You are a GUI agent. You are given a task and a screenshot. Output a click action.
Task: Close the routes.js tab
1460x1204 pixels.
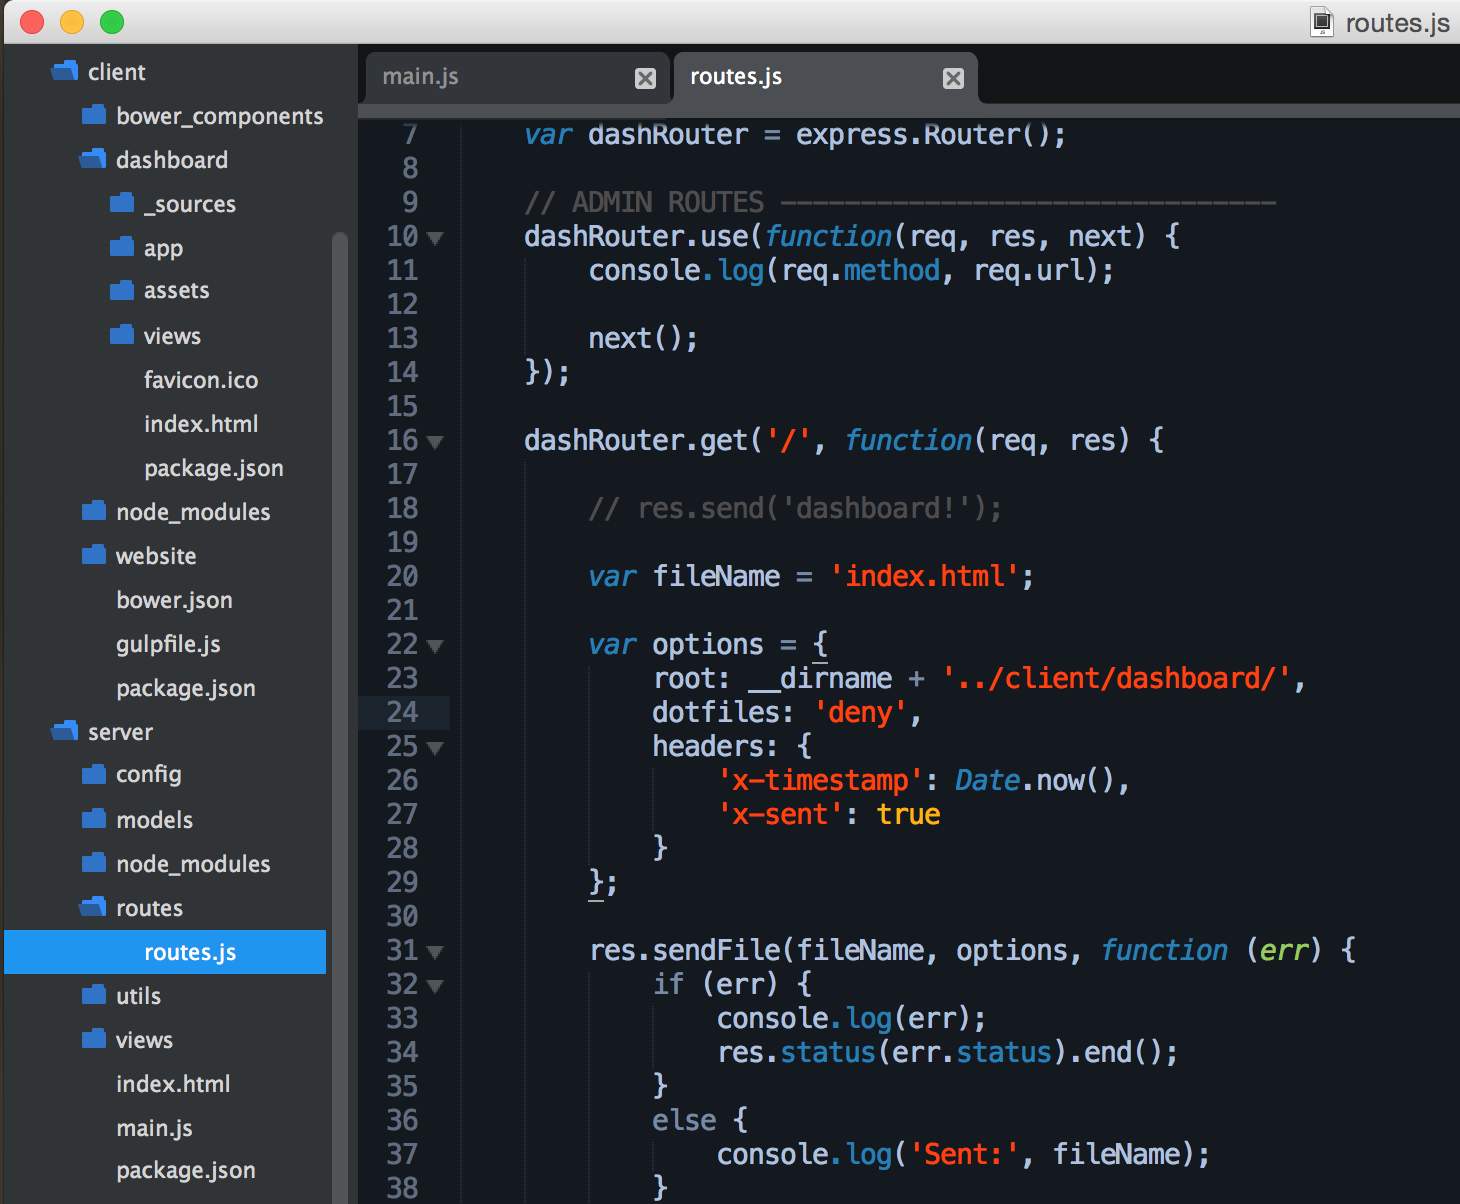954,78
